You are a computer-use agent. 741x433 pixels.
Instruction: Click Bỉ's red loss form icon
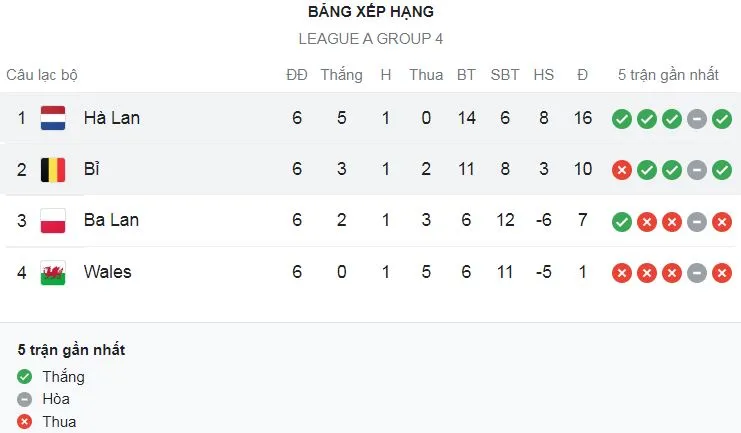pos(622,170)
